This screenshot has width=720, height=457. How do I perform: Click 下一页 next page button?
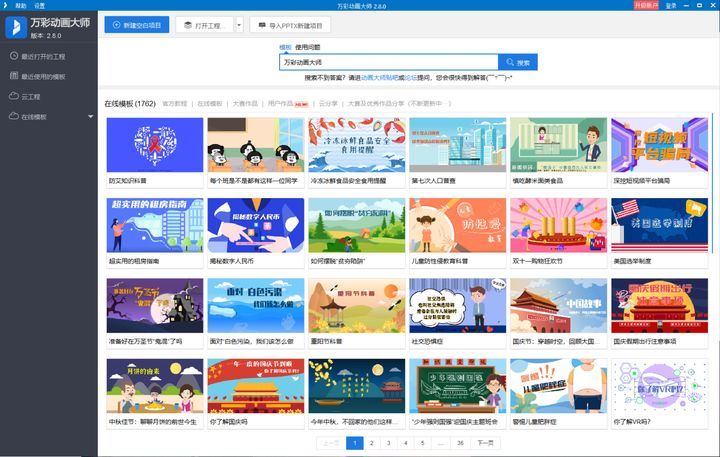485,443
